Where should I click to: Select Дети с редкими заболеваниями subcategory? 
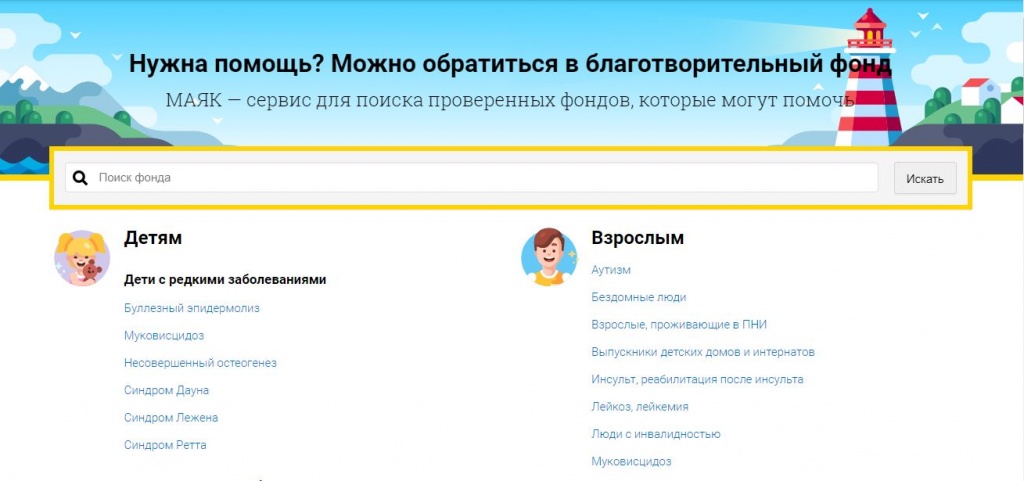pyautogui.click(x=225, y=280)
